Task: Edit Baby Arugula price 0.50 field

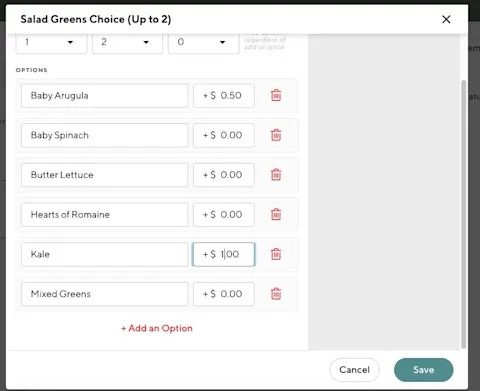Action: [224, 96]
